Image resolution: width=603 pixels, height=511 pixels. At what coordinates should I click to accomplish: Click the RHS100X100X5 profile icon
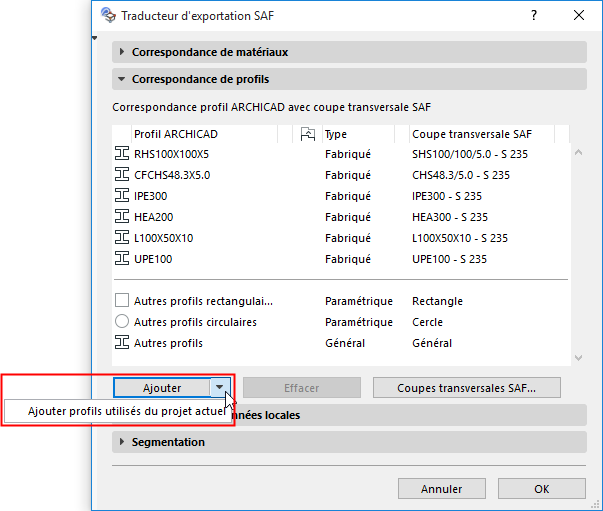(122, 154)
